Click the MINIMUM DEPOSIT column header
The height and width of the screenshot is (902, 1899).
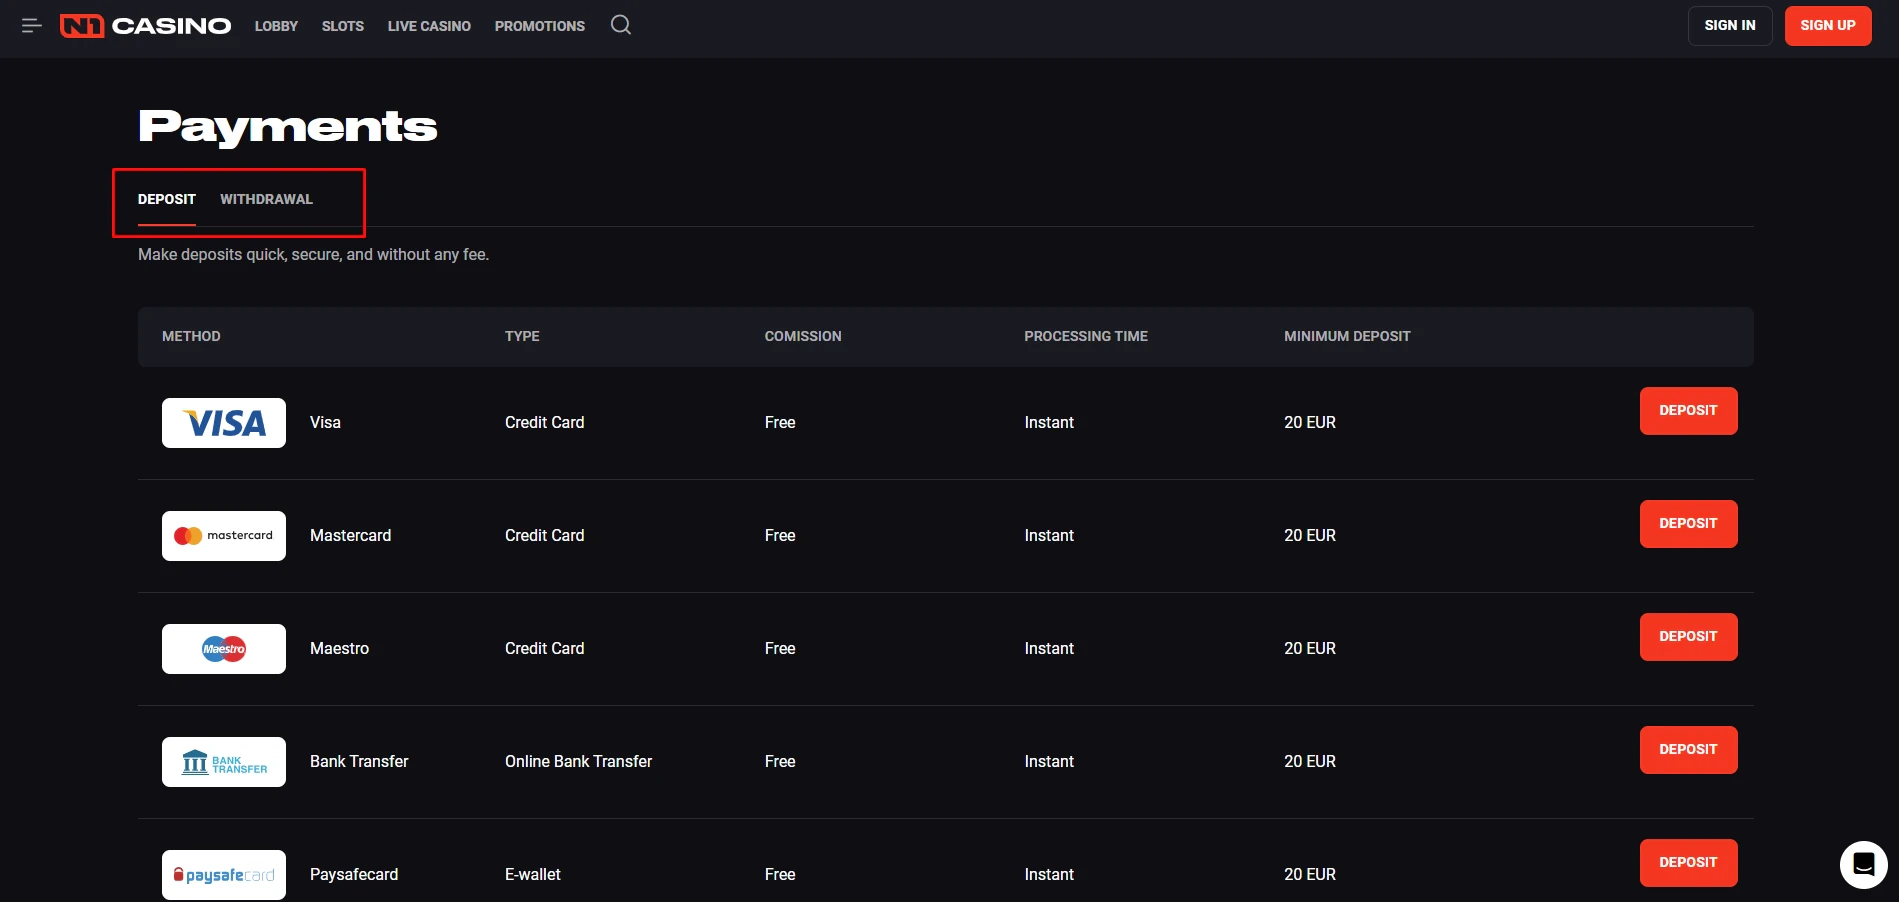pyautogui.click(x=1347, y=336)
